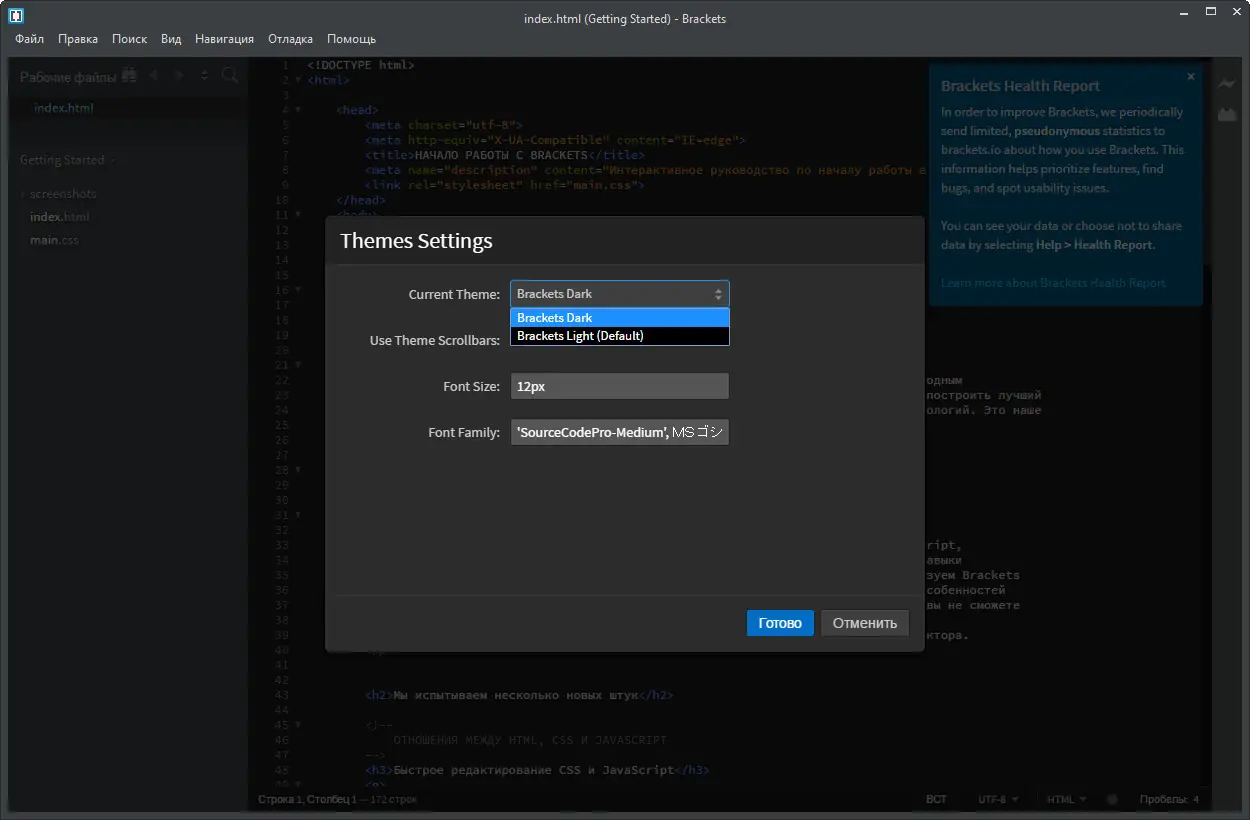Click the show in file tree icon
The height and width of the screenshot is (820, 1250).
coord(205,76)
